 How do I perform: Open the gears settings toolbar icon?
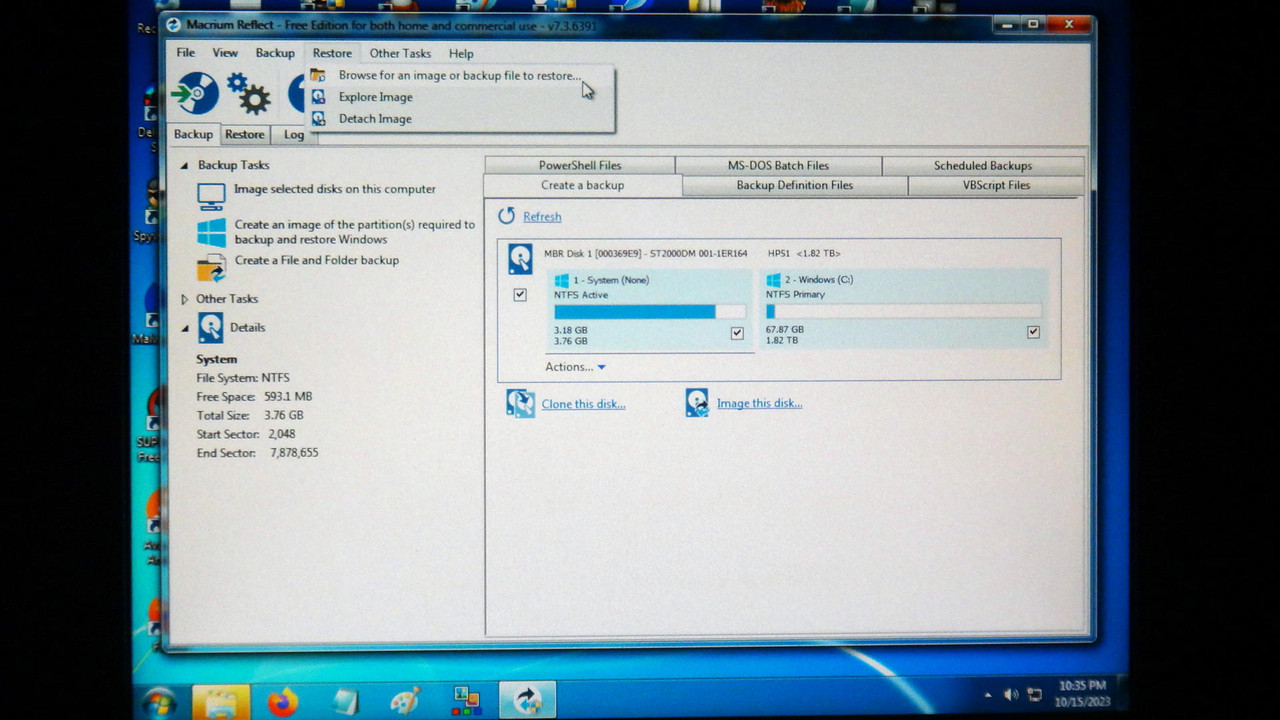point(248,94)
